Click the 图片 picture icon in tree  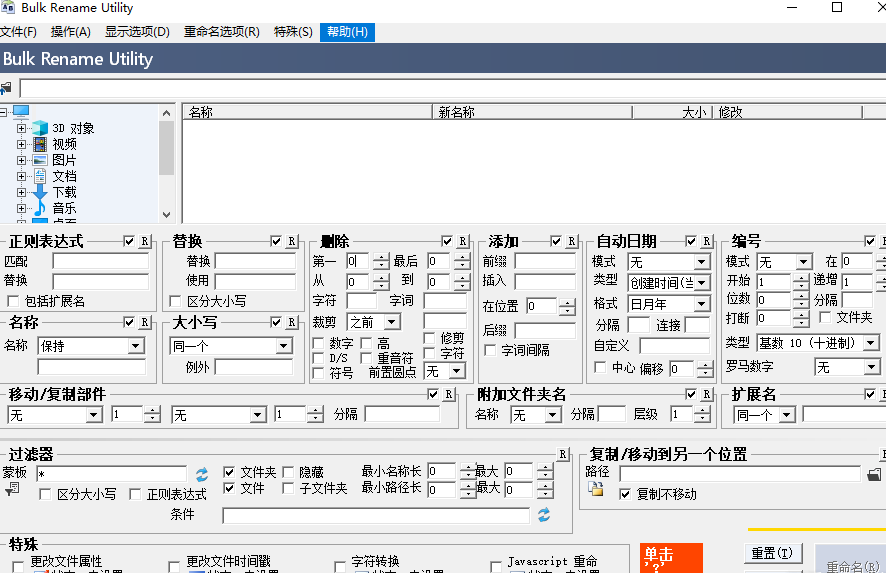click(40, 160)
